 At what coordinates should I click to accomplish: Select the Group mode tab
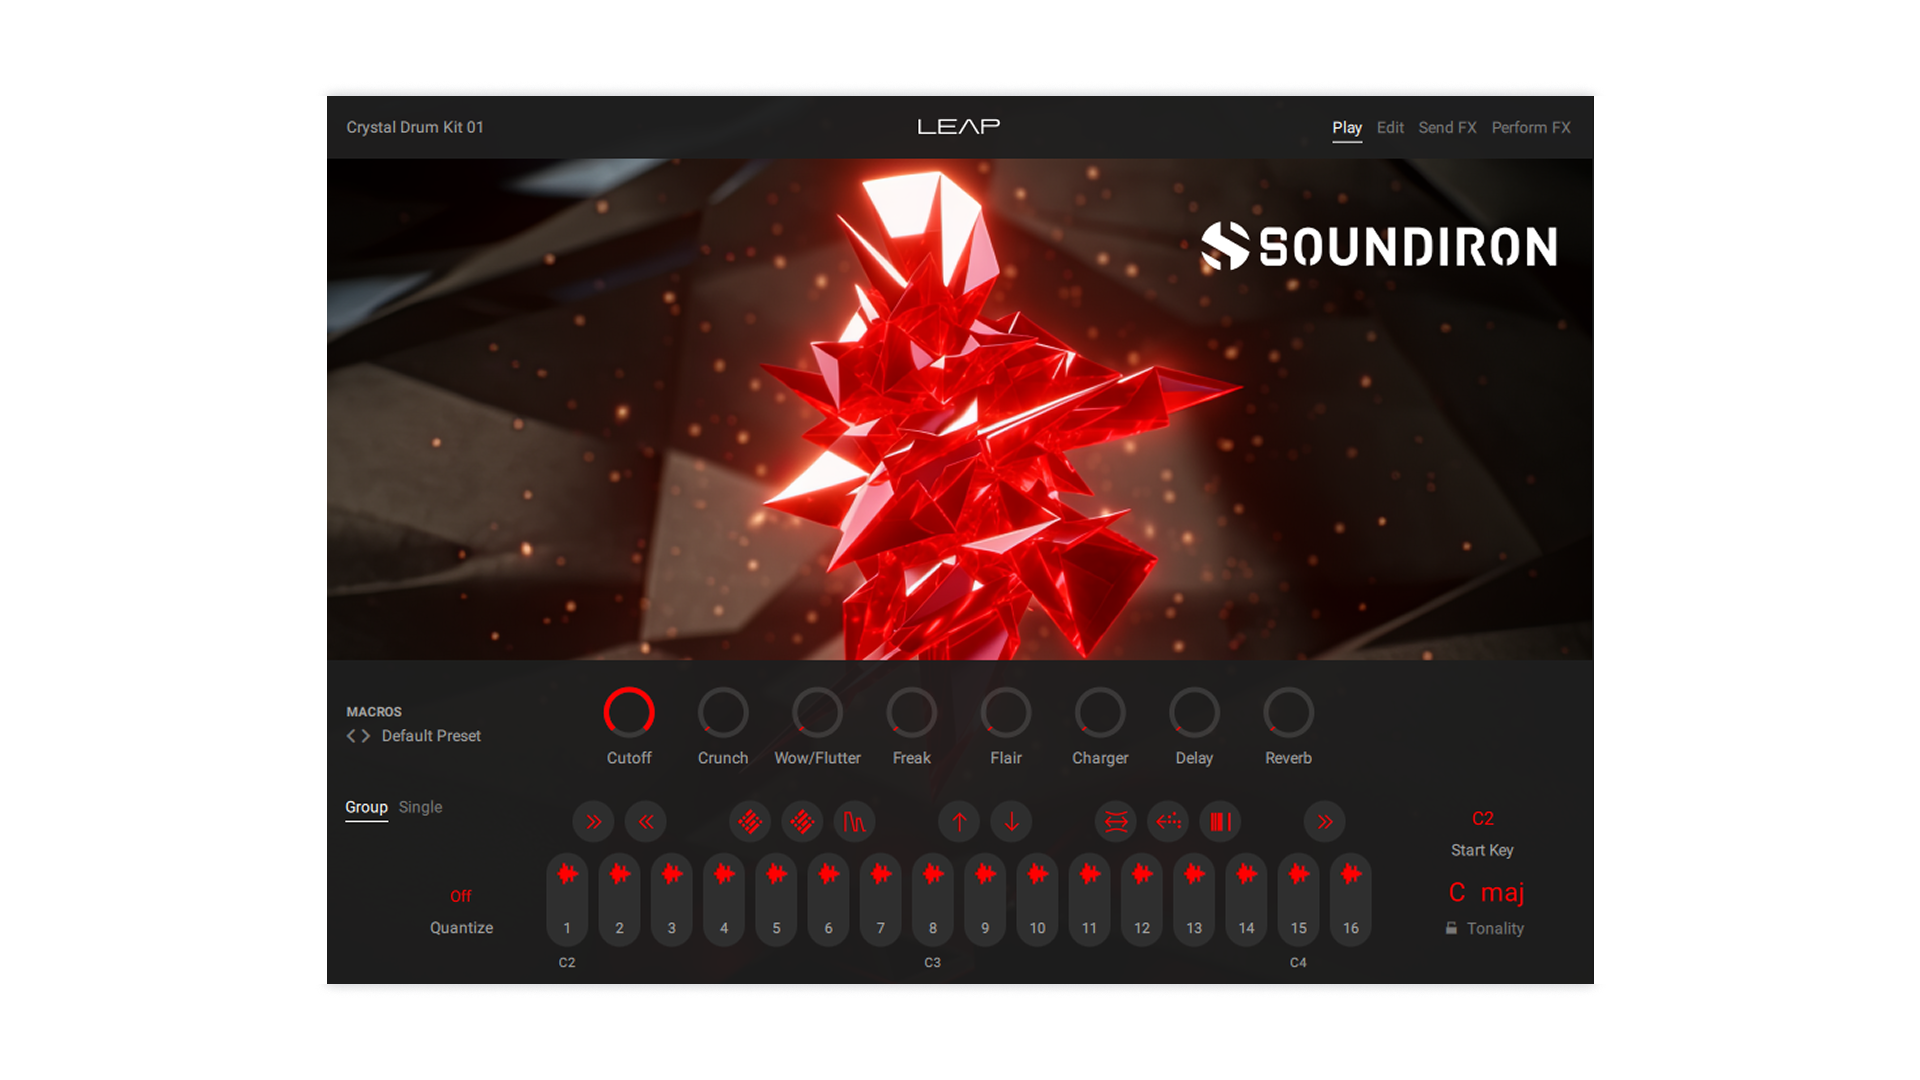[366, 807]
